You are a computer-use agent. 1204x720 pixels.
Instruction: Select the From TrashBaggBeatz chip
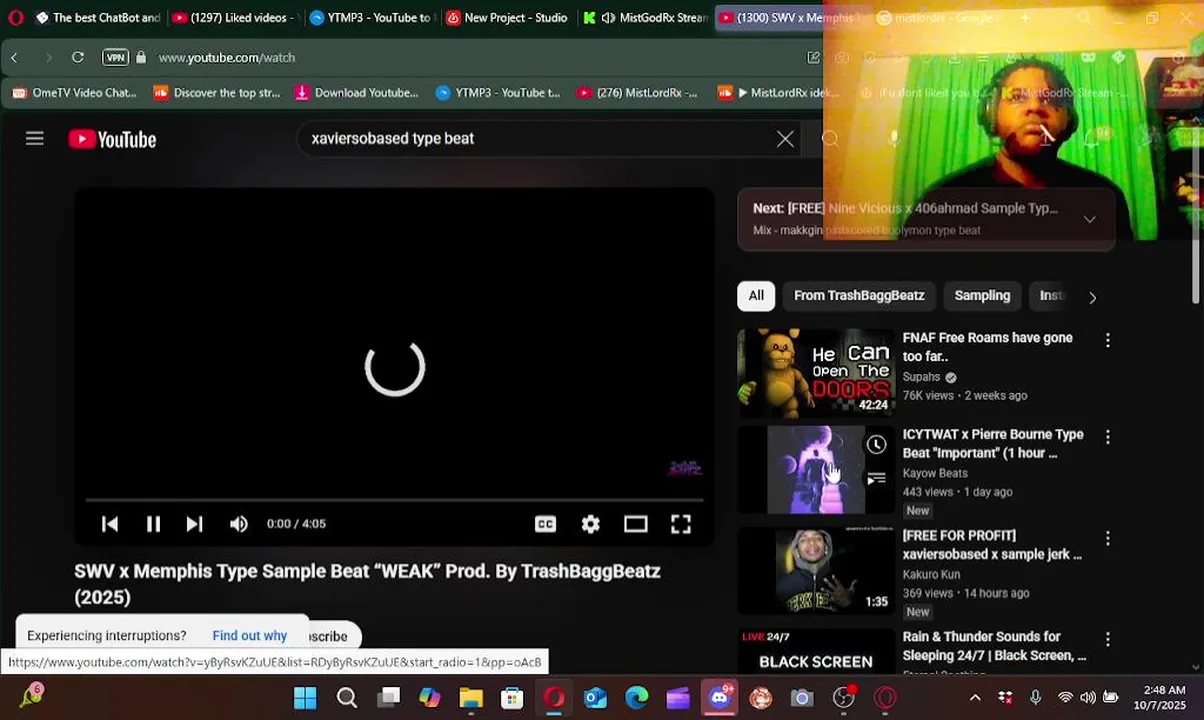[859, 296]
